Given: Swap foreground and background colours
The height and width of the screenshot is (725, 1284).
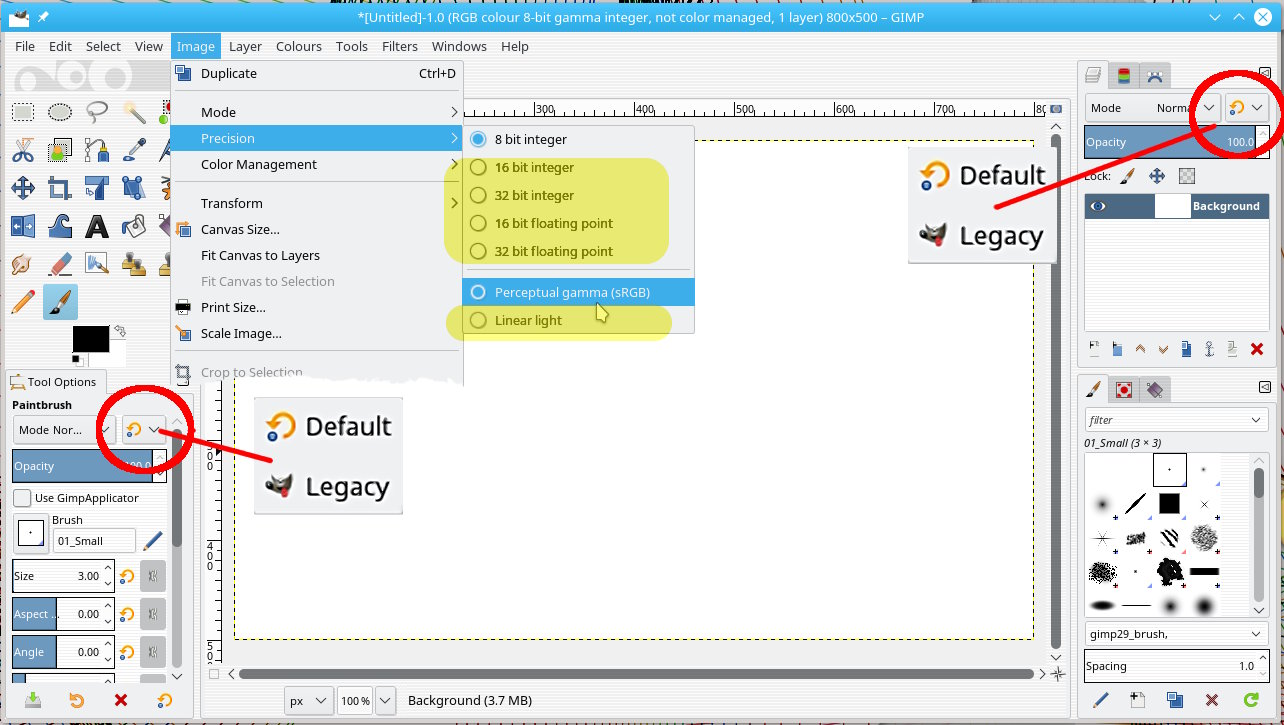Looking at the screenshot, I should (x=120, y=331).
